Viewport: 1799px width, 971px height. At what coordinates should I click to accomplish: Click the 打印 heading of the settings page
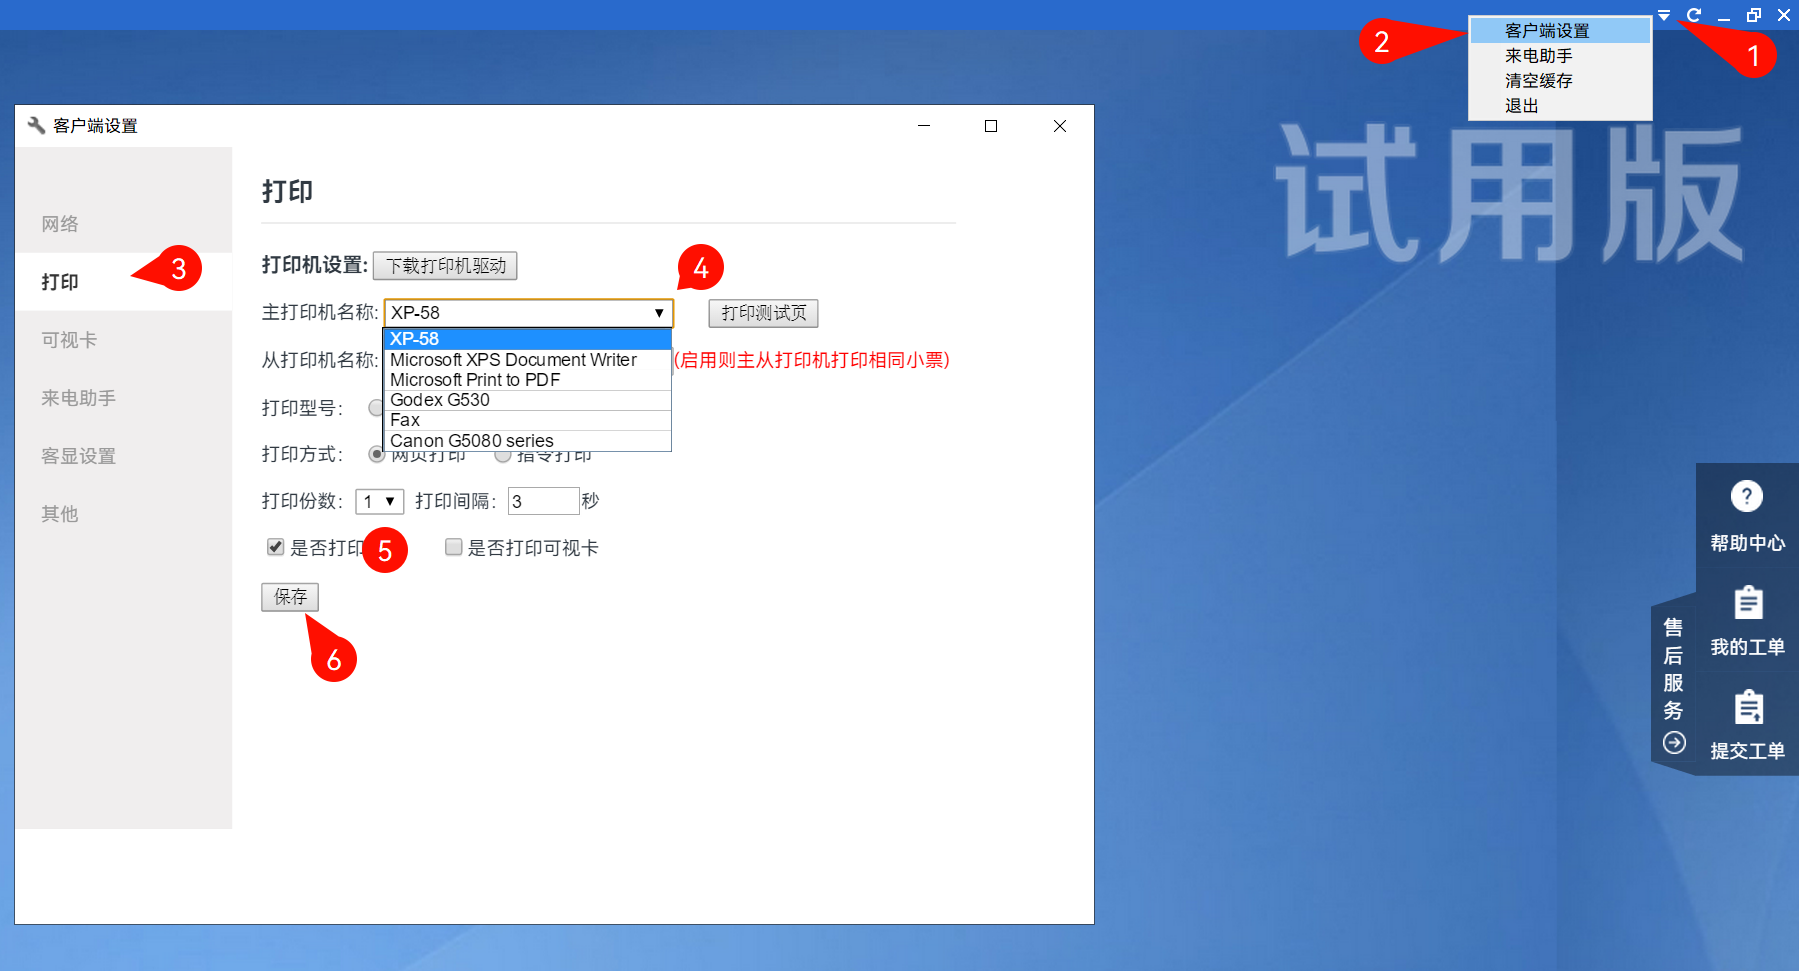pyautogui.click(x=287, y=191)
